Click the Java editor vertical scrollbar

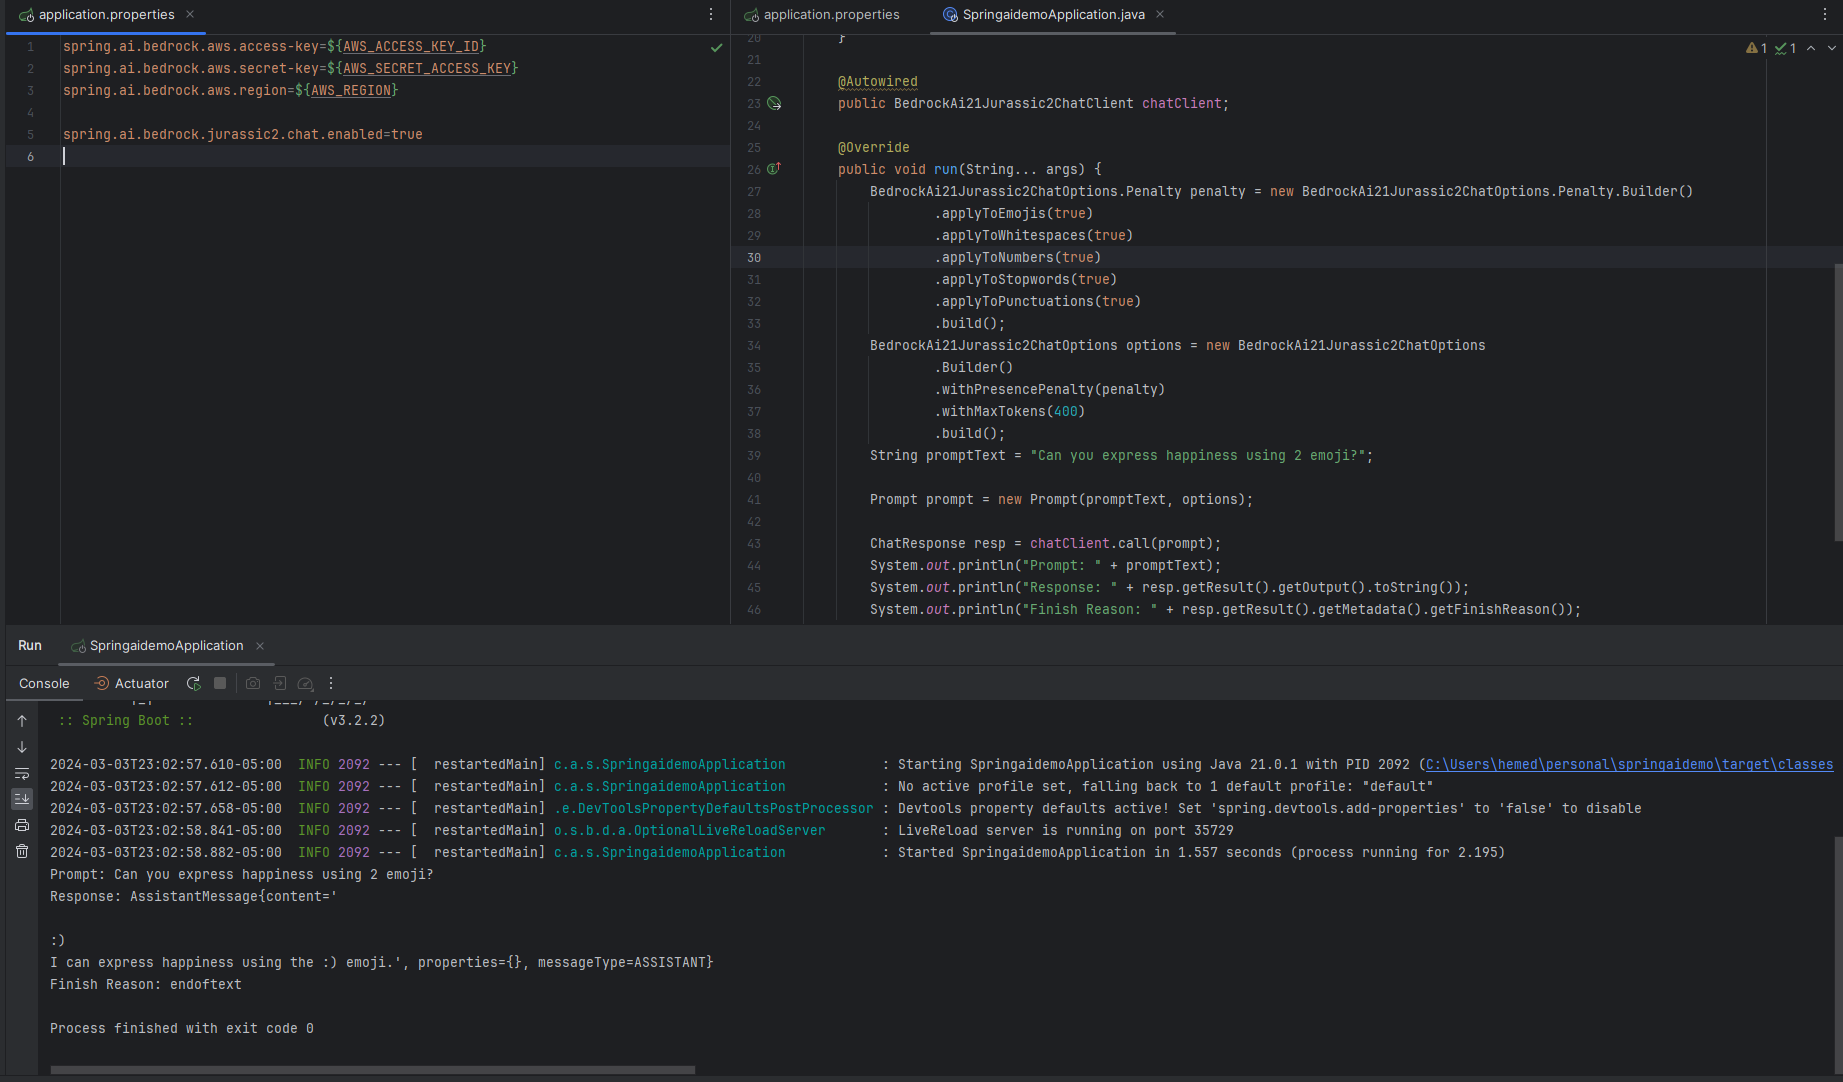[x=1838, y=402]
